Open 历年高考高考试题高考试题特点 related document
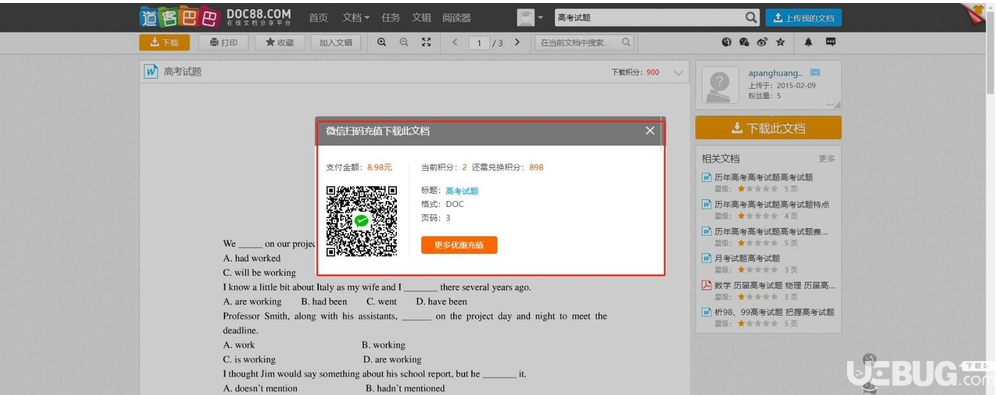 (x=772, y=204)
